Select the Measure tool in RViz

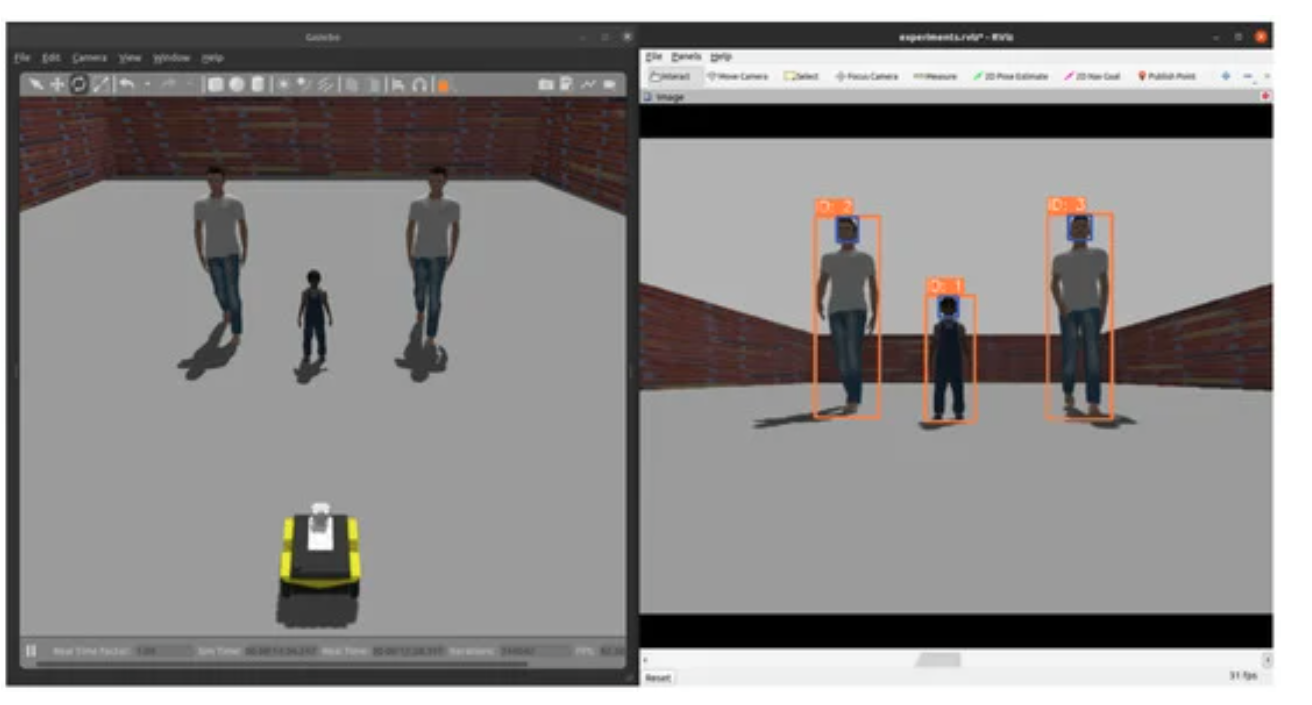click(935, 76)
